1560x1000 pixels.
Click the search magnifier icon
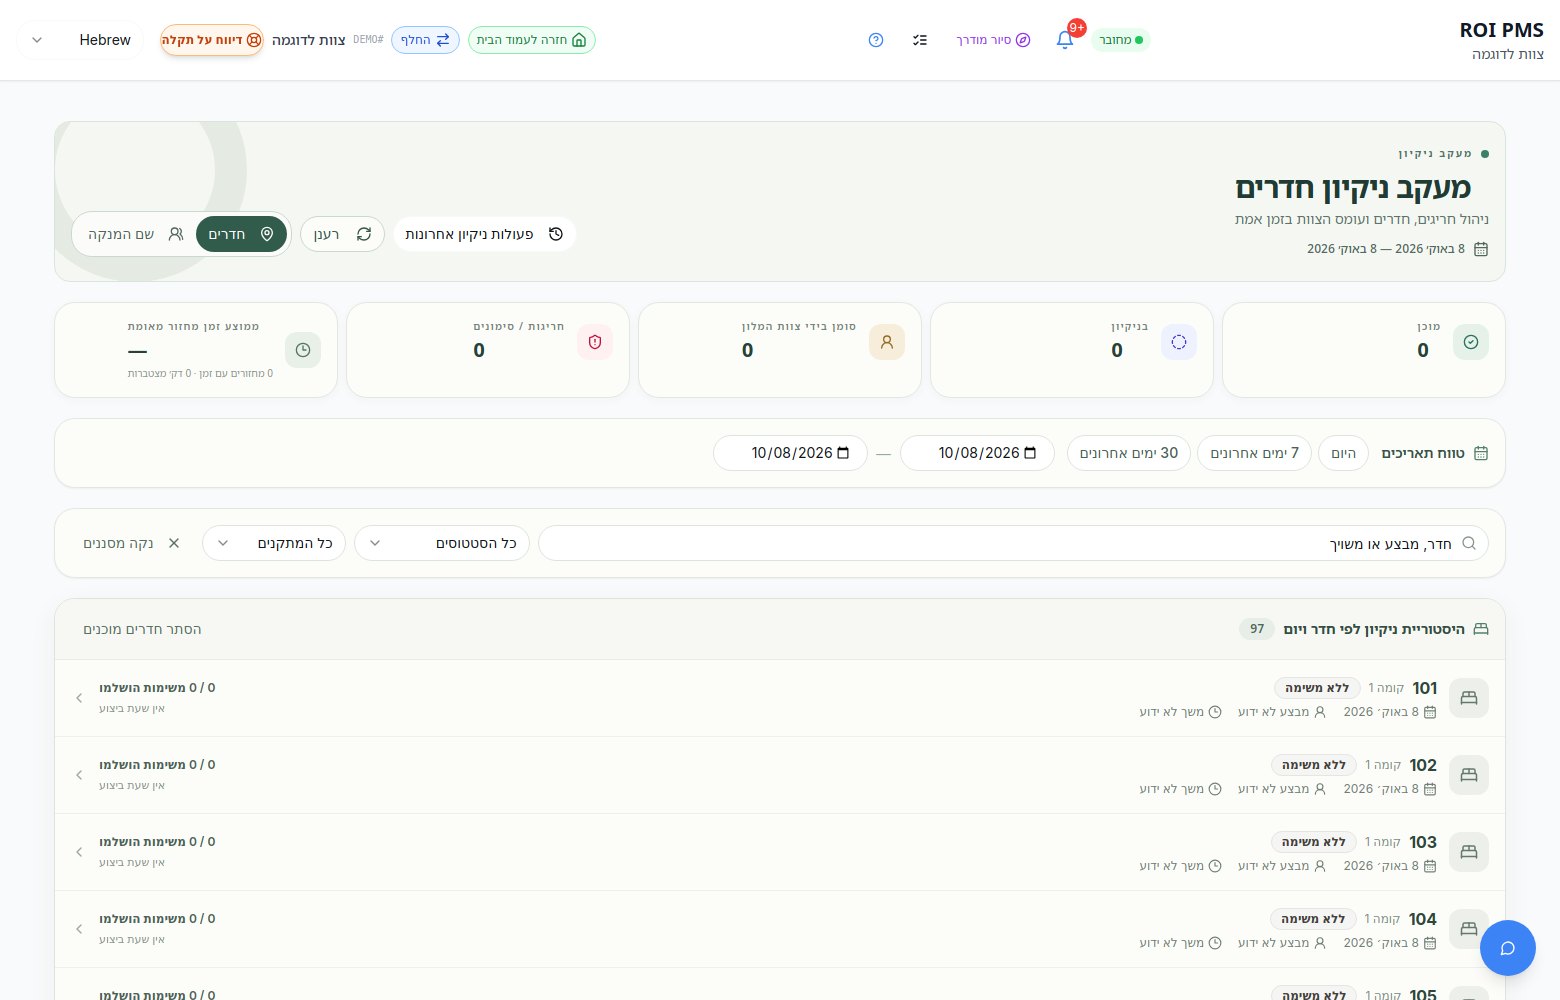pyautogui.click(x=1469, y=543)
